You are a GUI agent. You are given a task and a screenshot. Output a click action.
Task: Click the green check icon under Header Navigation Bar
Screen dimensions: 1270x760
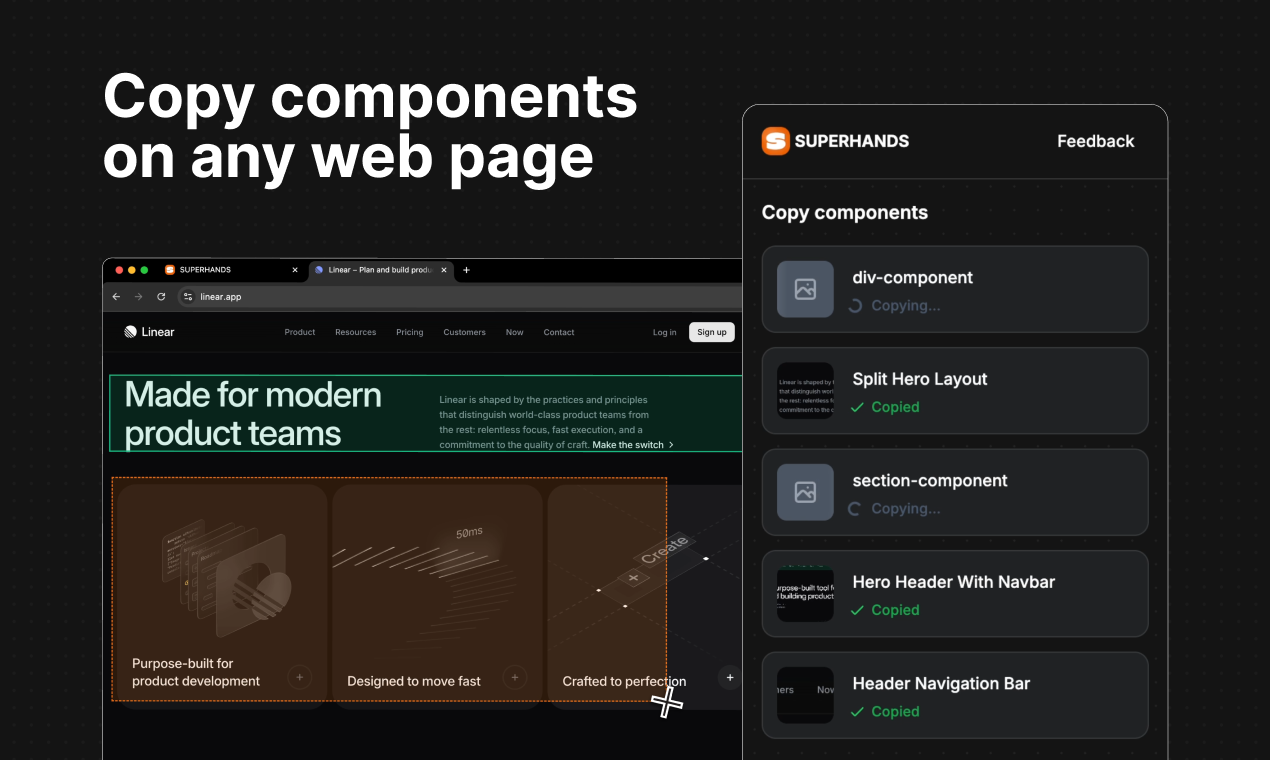[857, 712]
